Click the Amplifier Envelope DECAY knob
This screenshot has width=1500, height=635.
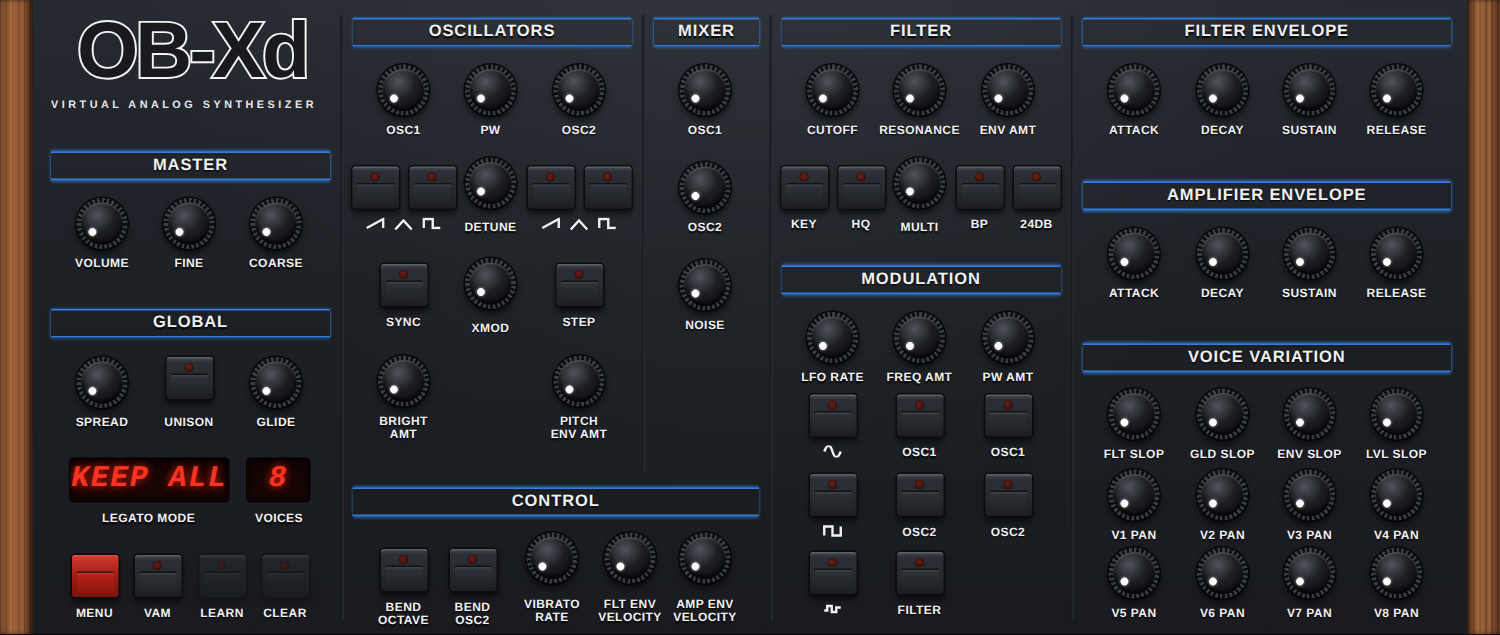coord(1222,253)
